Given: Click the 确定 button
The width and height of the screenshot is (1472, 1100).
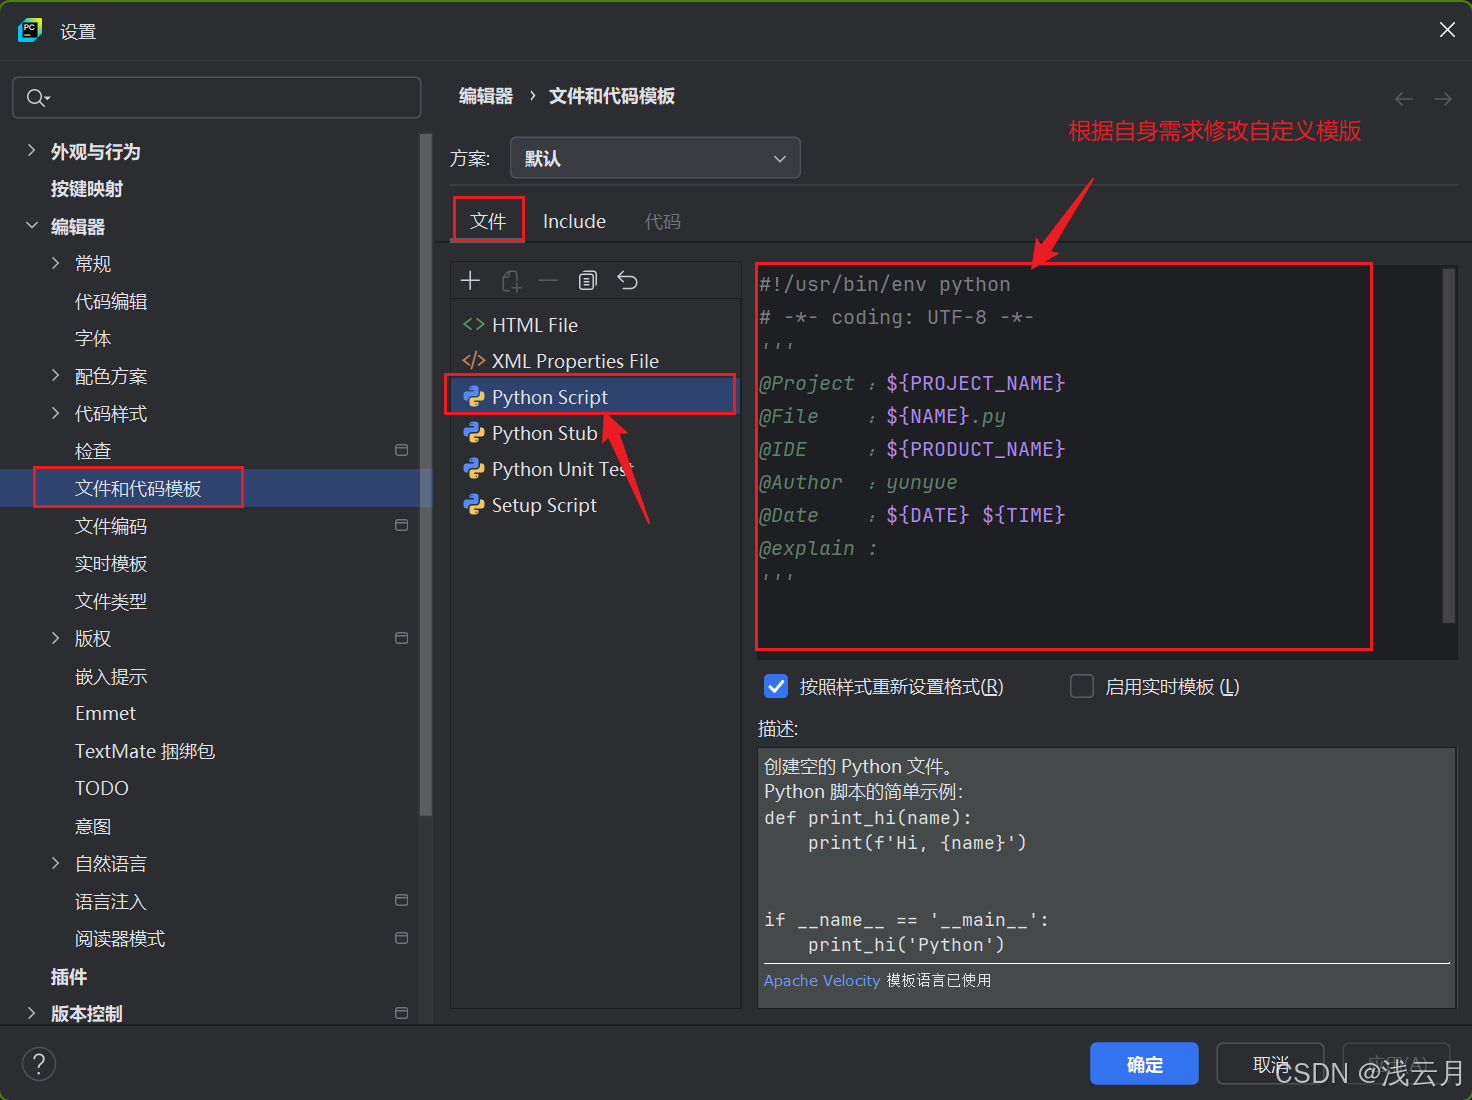Looking at the screenshot, I should 1144,1064.
